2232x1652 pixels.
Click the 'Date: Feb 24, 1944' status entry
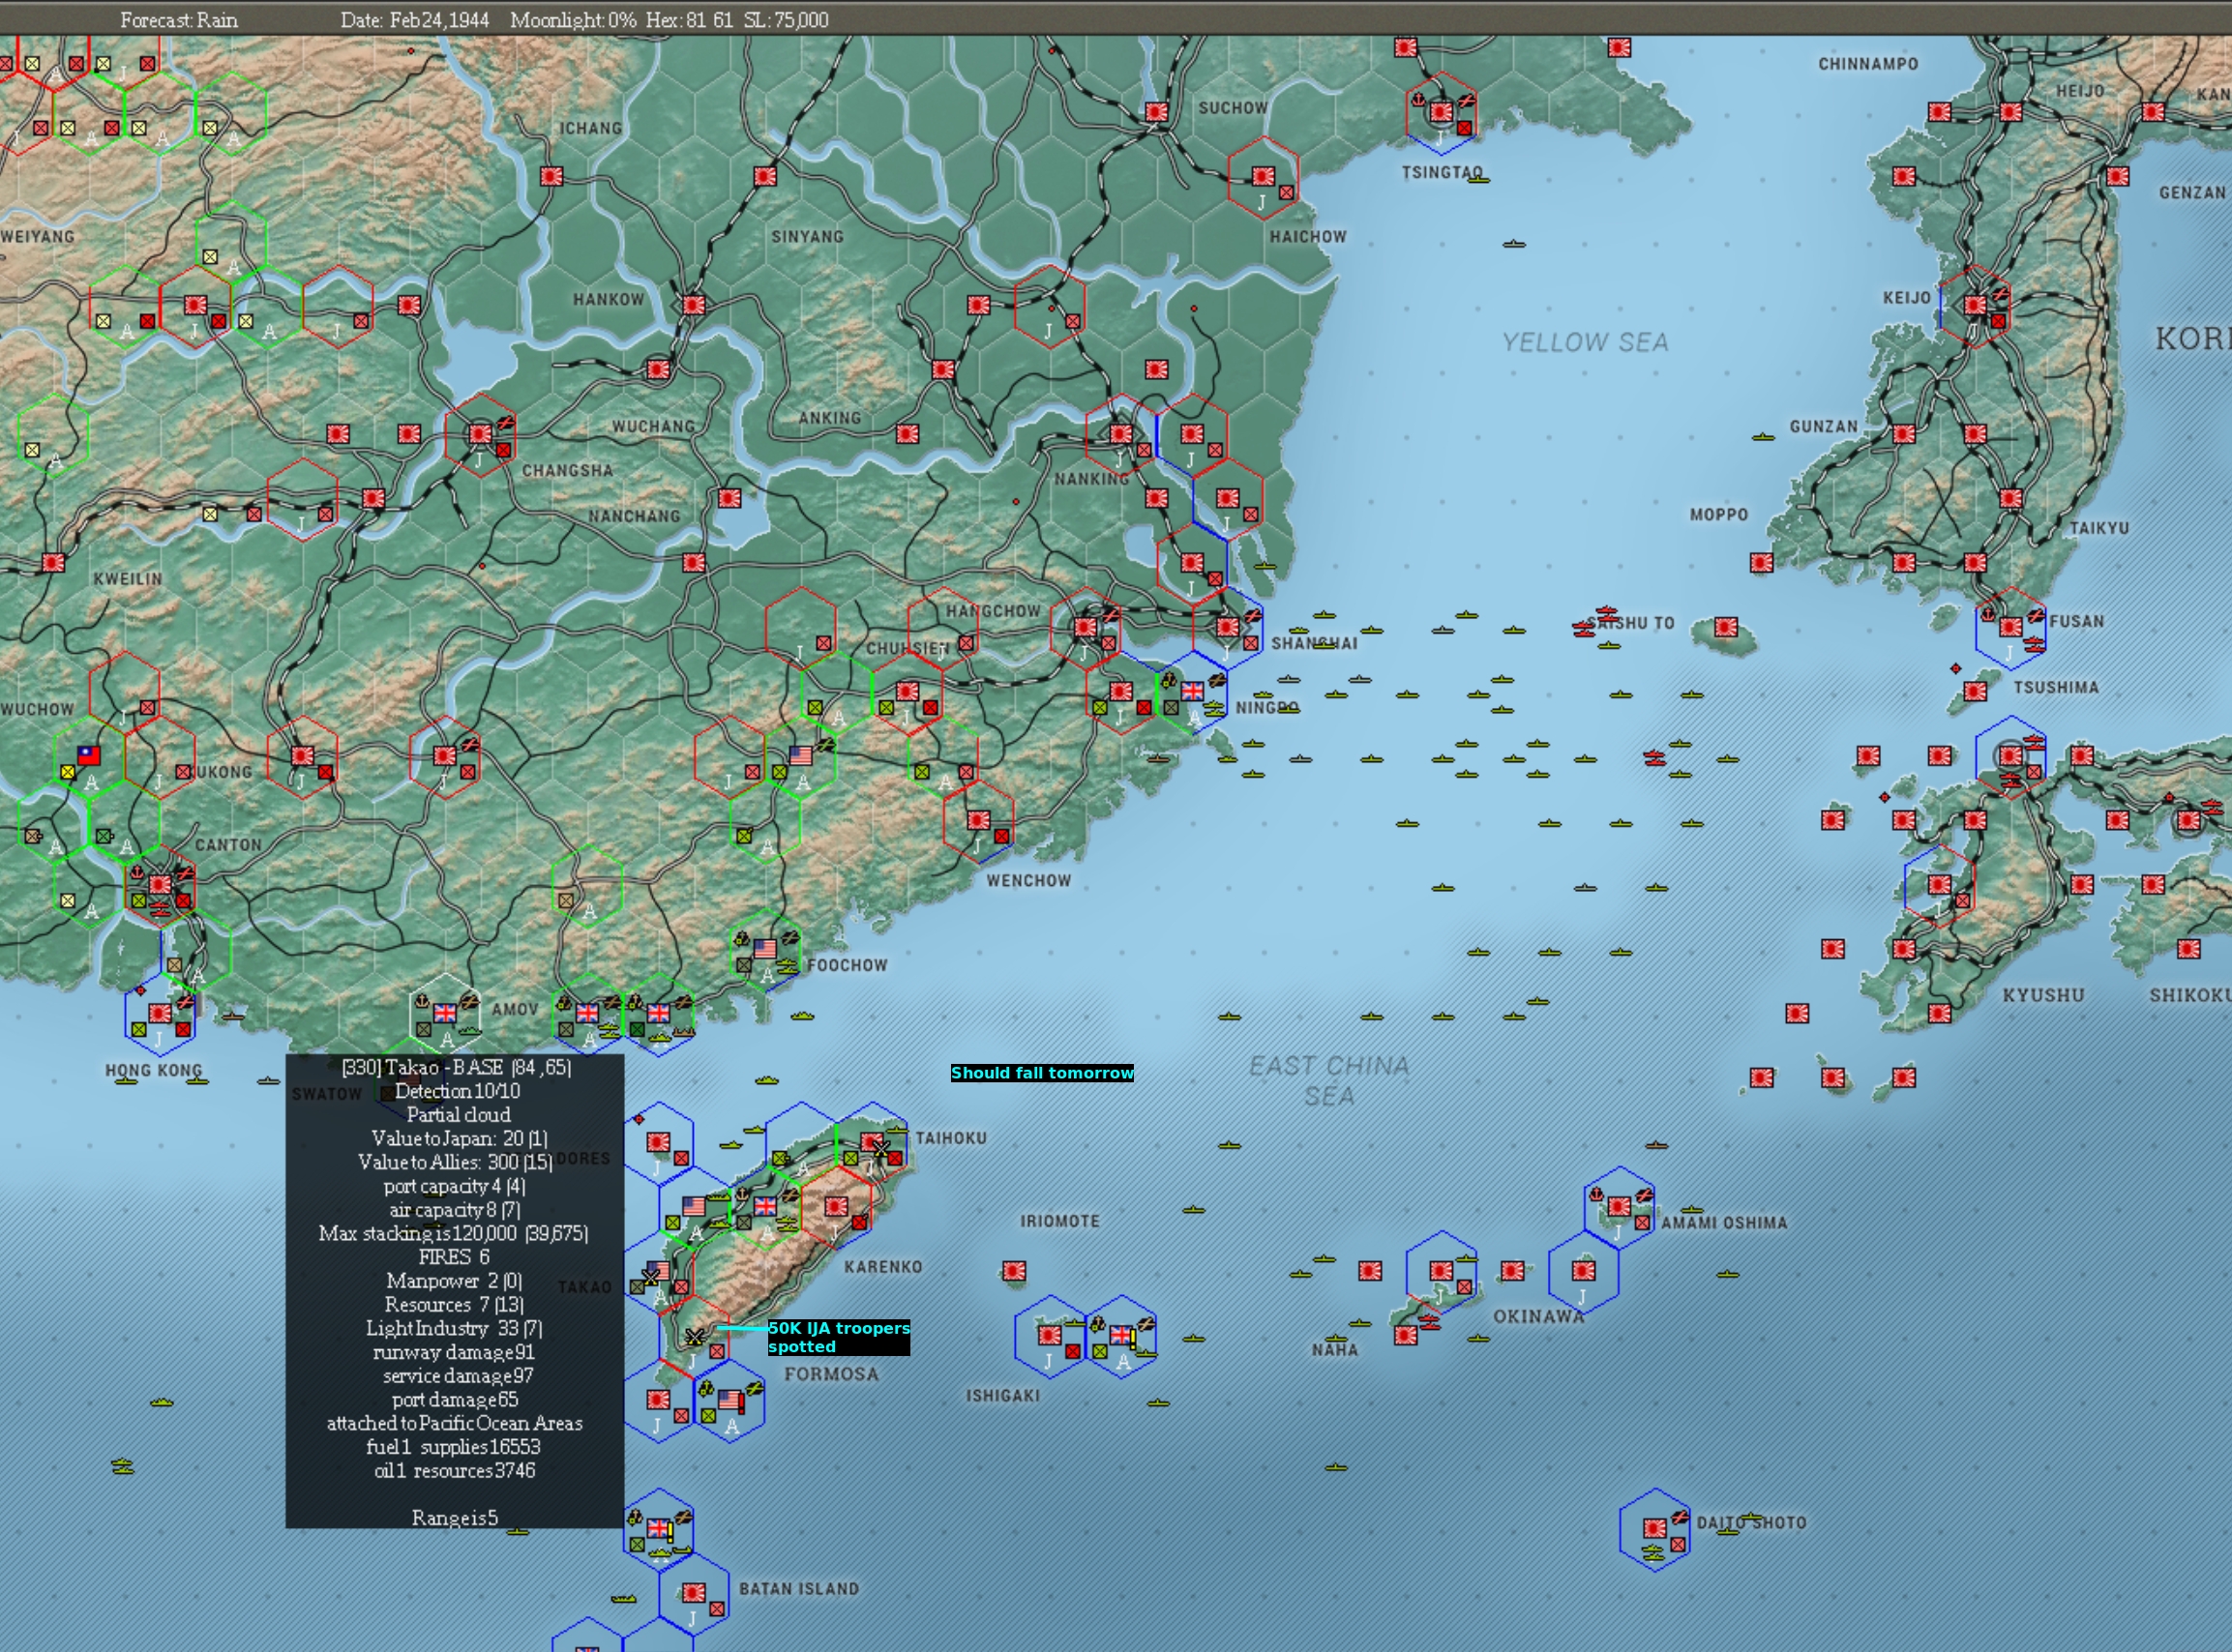pyautogui.click(x=415, y=20)
